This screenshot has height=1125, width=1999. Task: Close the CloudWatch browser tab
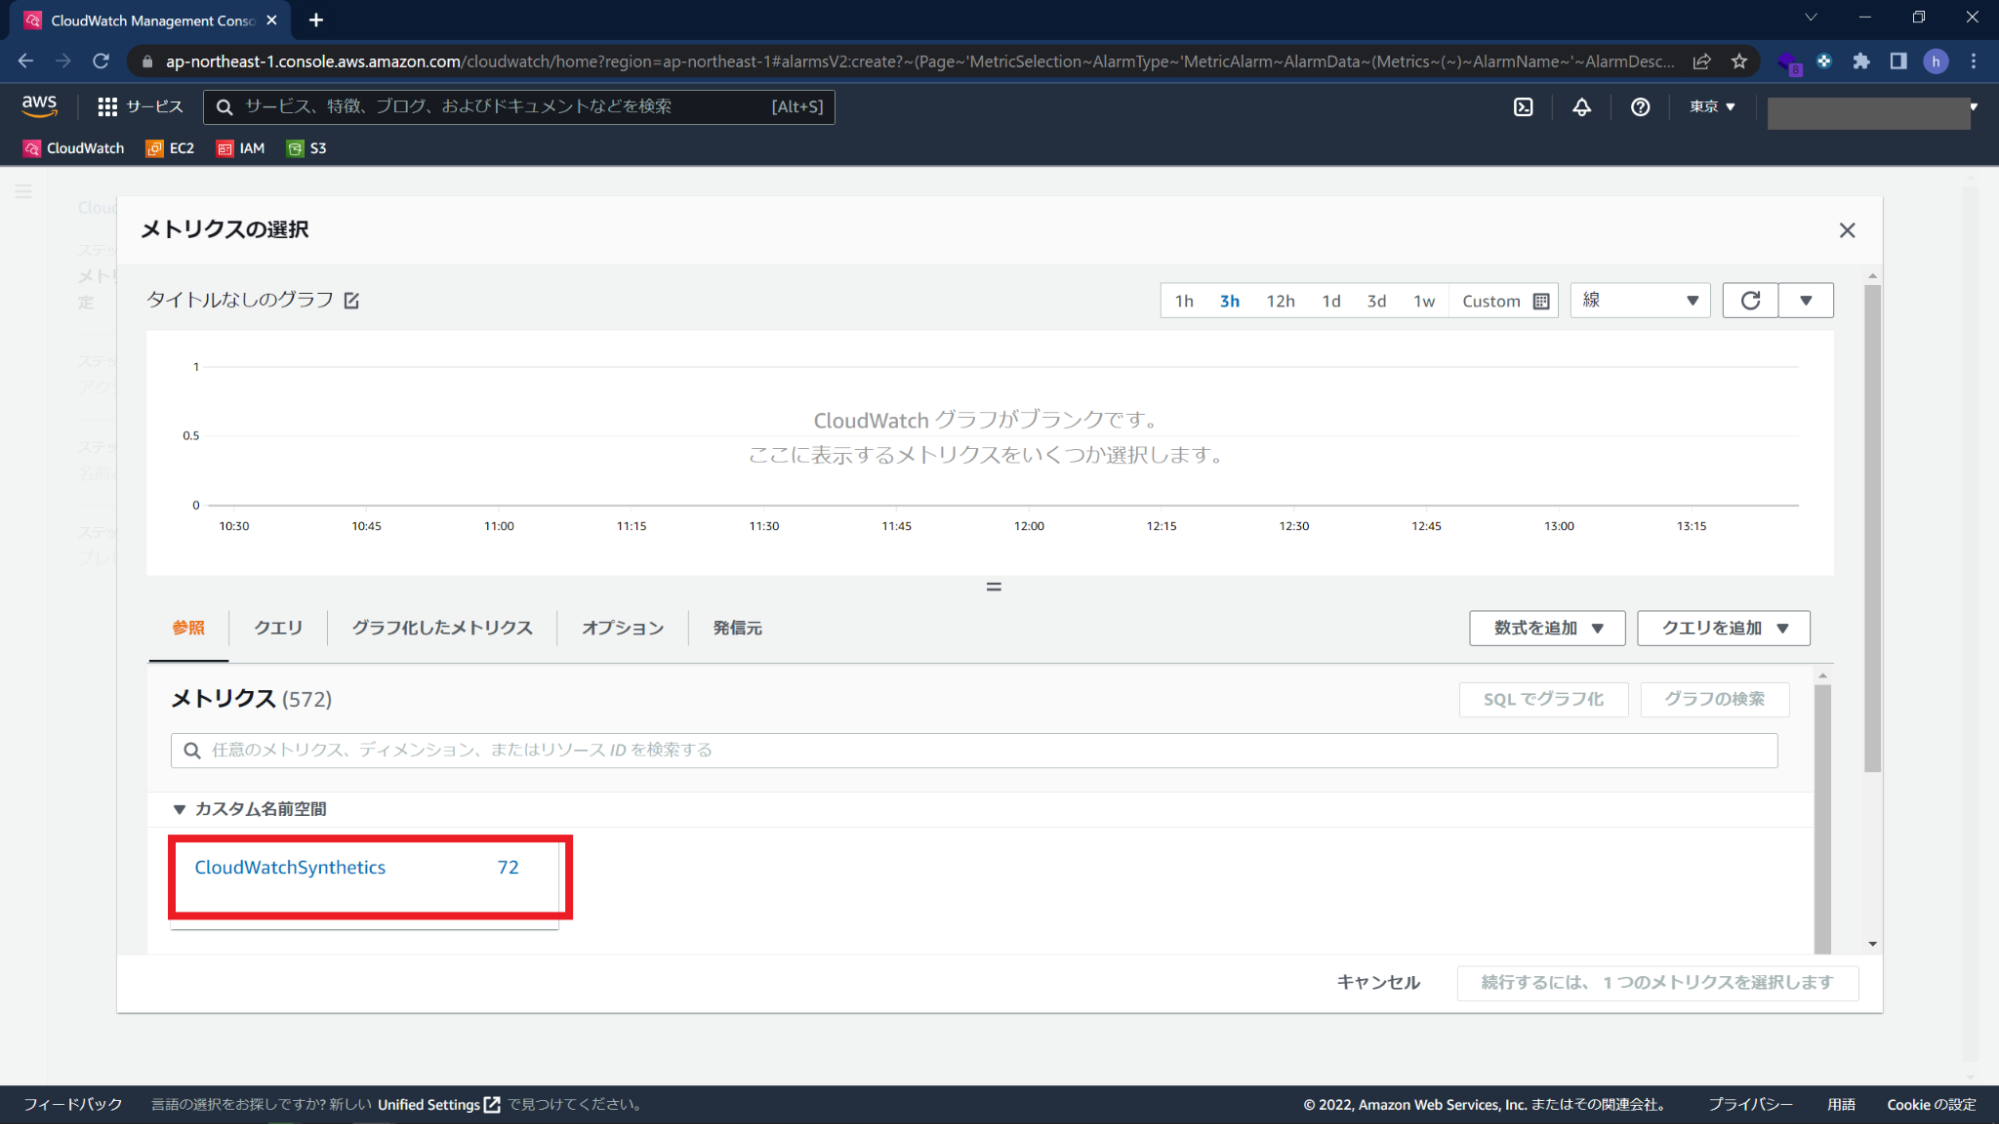271,20
